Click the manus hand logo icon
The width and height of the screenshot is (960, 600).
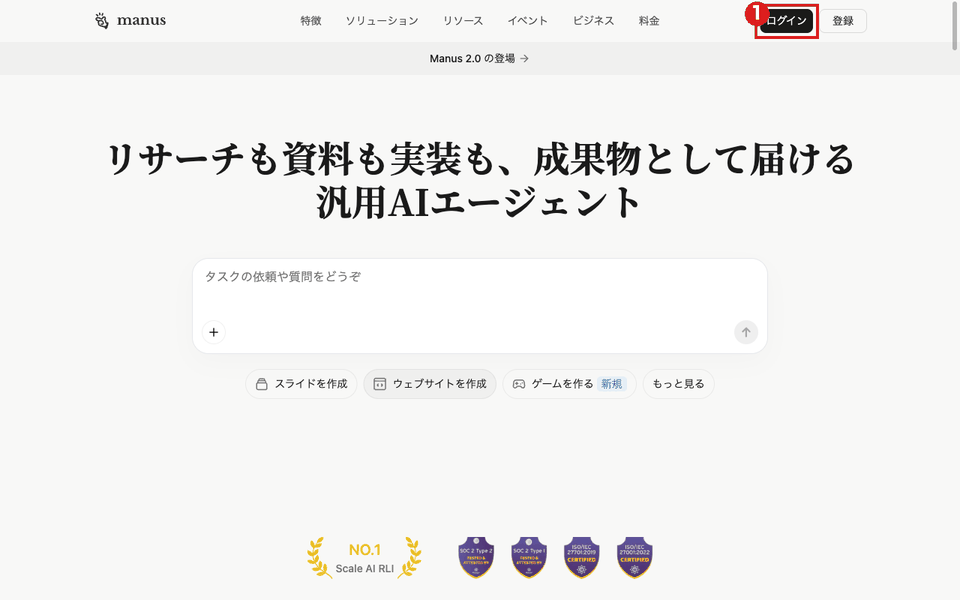pyautogui.click(x=102, y=21)
